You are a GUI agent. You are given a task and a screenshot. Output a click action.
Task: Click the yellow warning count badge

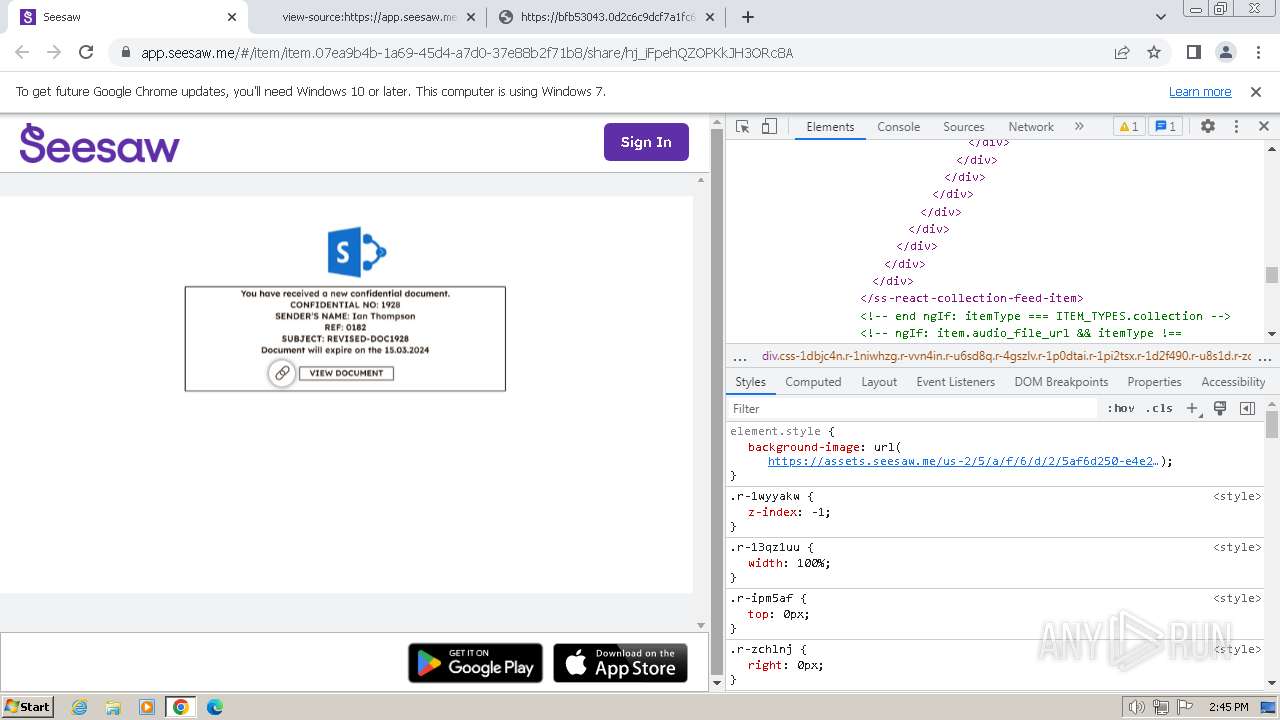[1128, 127]
